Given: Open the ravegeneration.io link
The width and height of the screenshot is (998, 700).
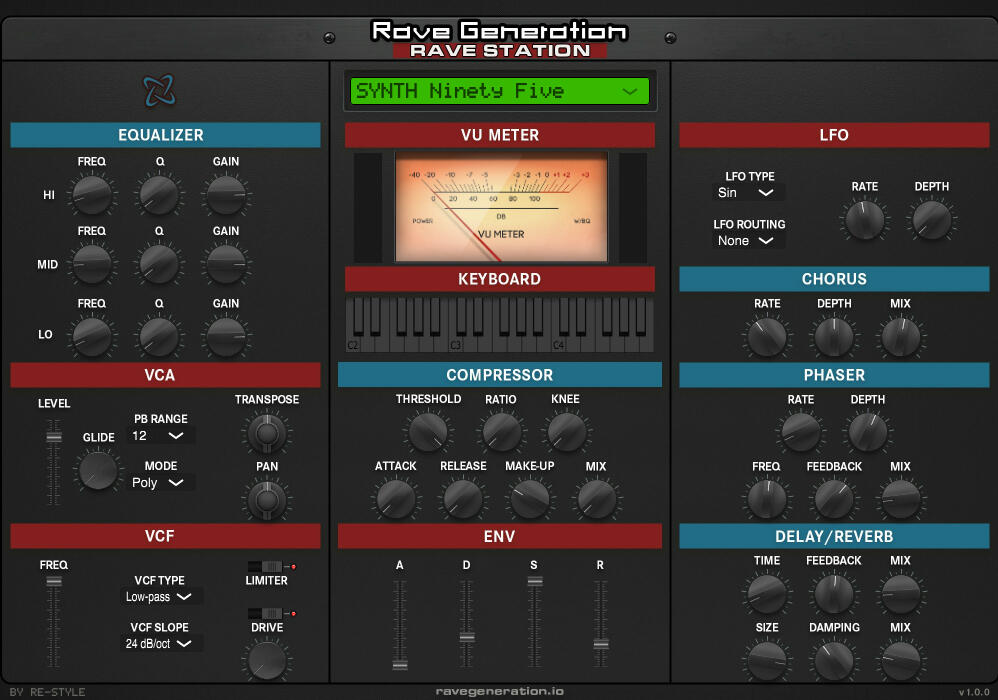Looking at the screenshot, I should [499, 690].
